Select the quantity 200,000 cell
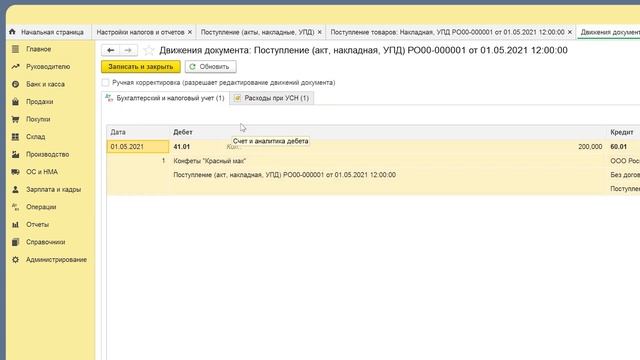Image resolution: width=640 pixels, height=360 pixels. [590, 147]
